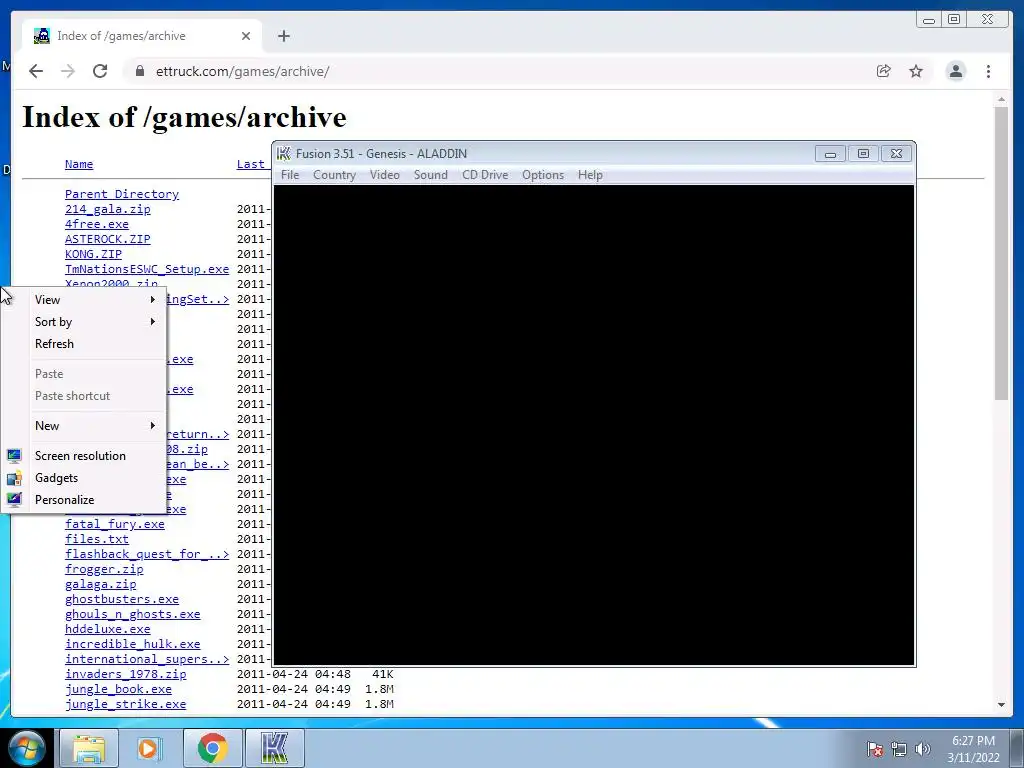The height and width of the screenshot is (768, 1024).
Task: Open fatal_fury.exe link
Action: coord(115,524)
